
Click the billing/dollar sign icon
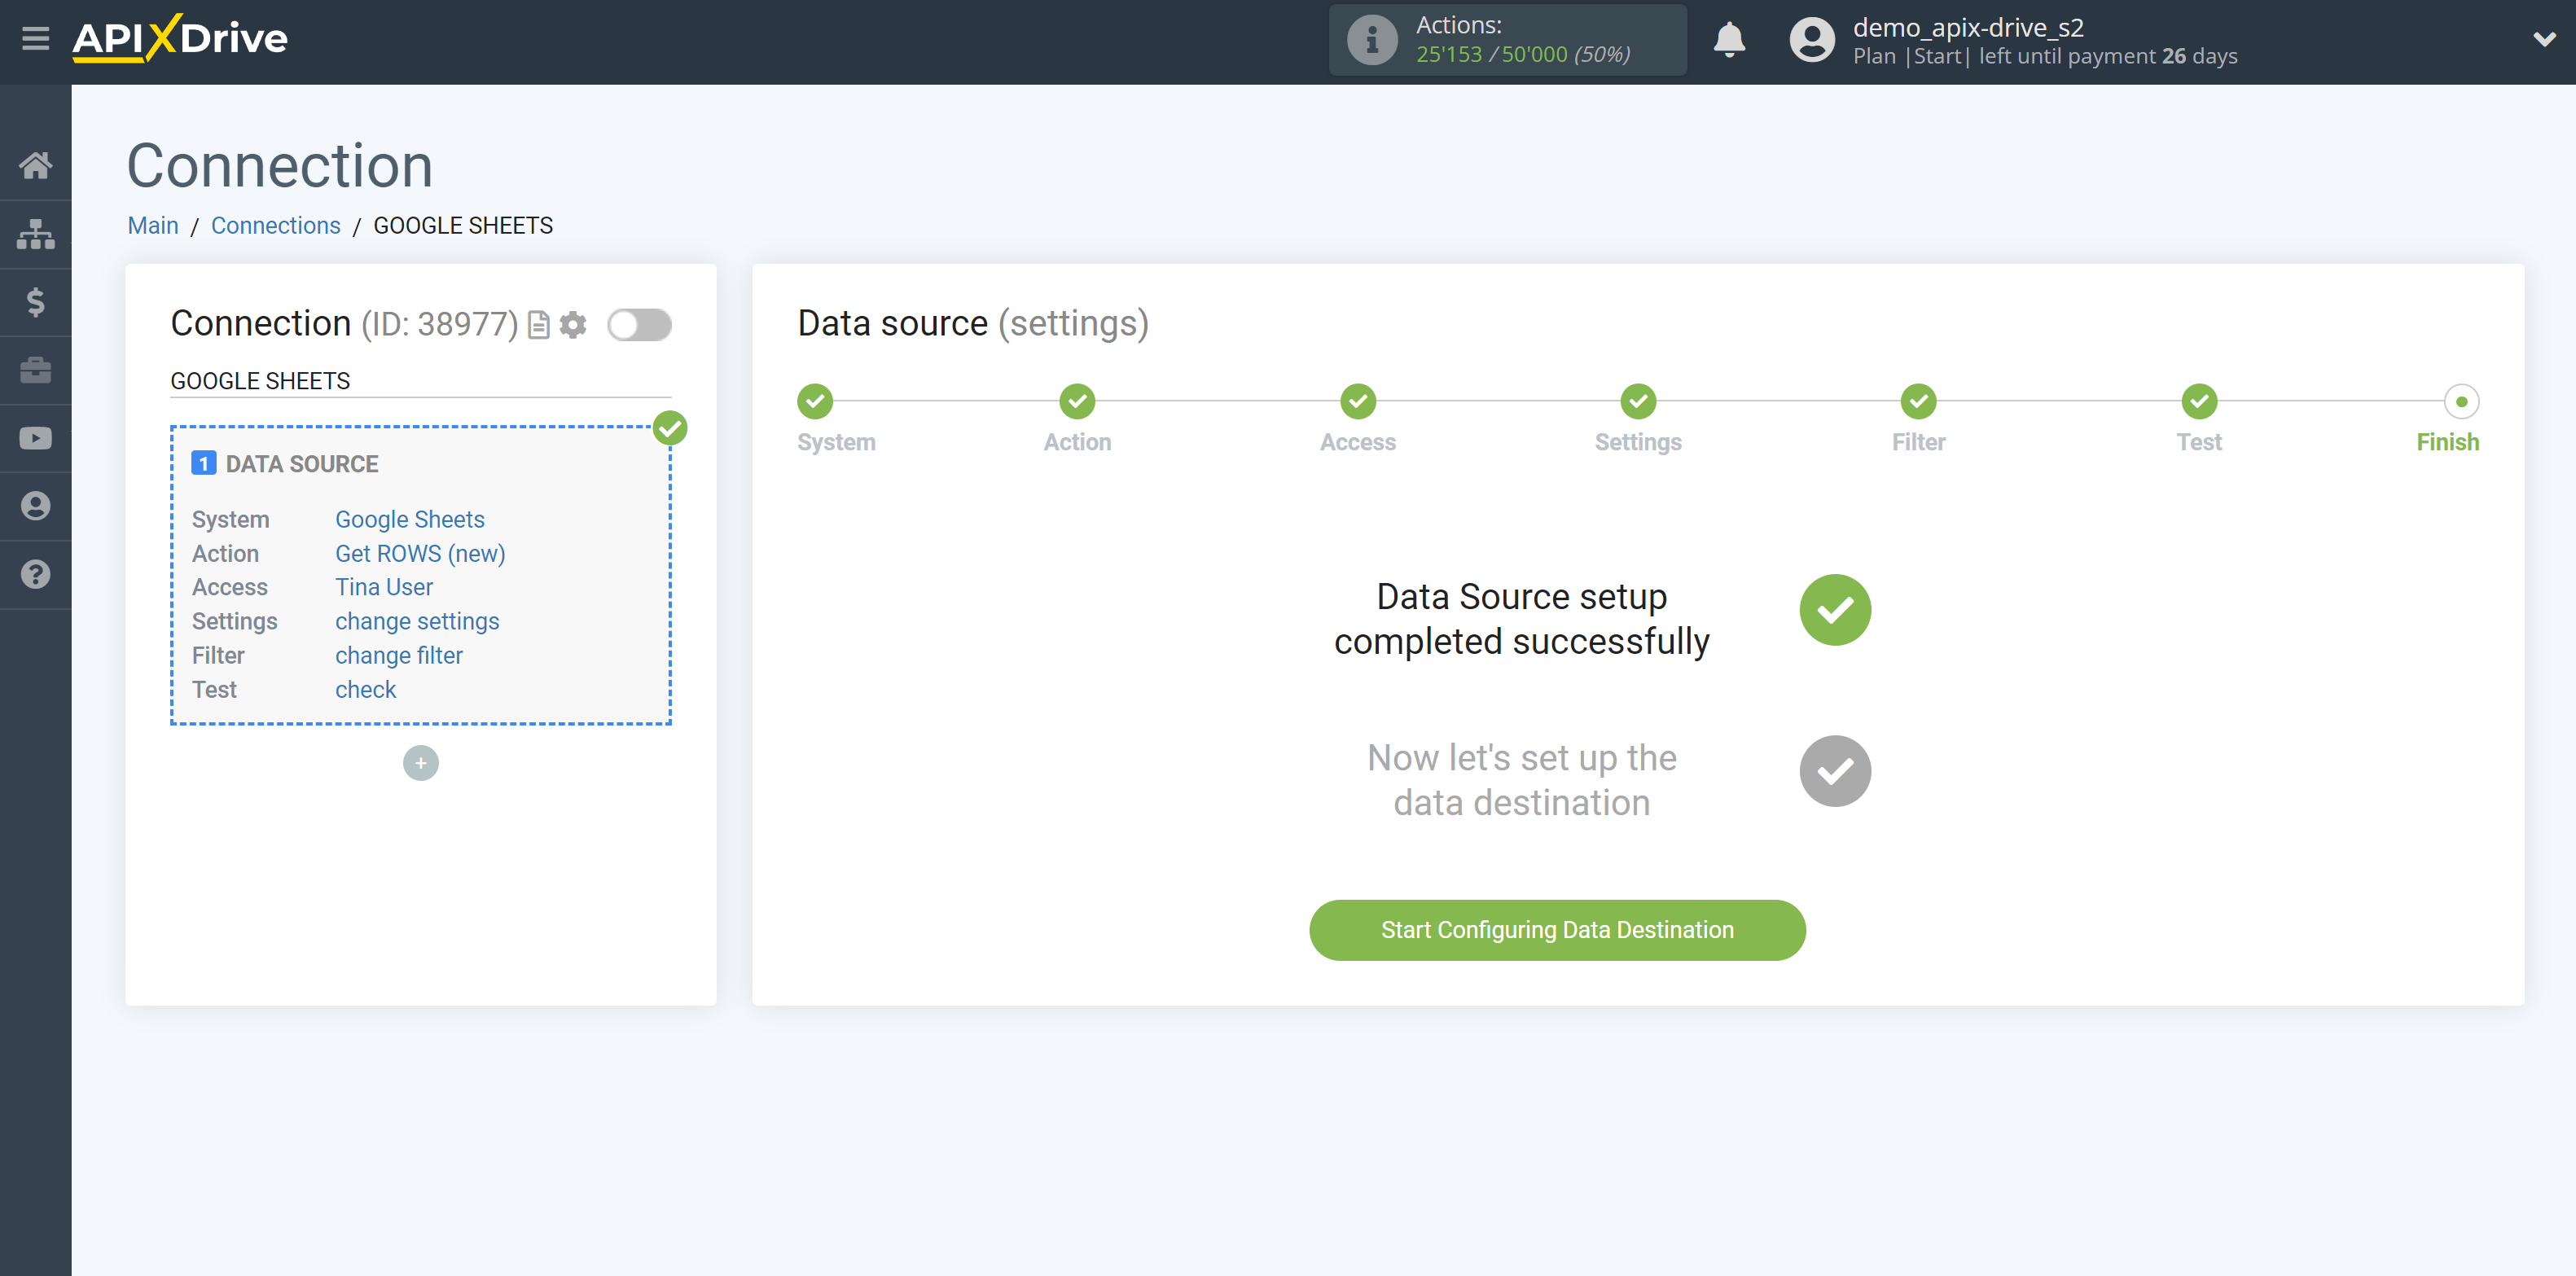coord(36,302)
